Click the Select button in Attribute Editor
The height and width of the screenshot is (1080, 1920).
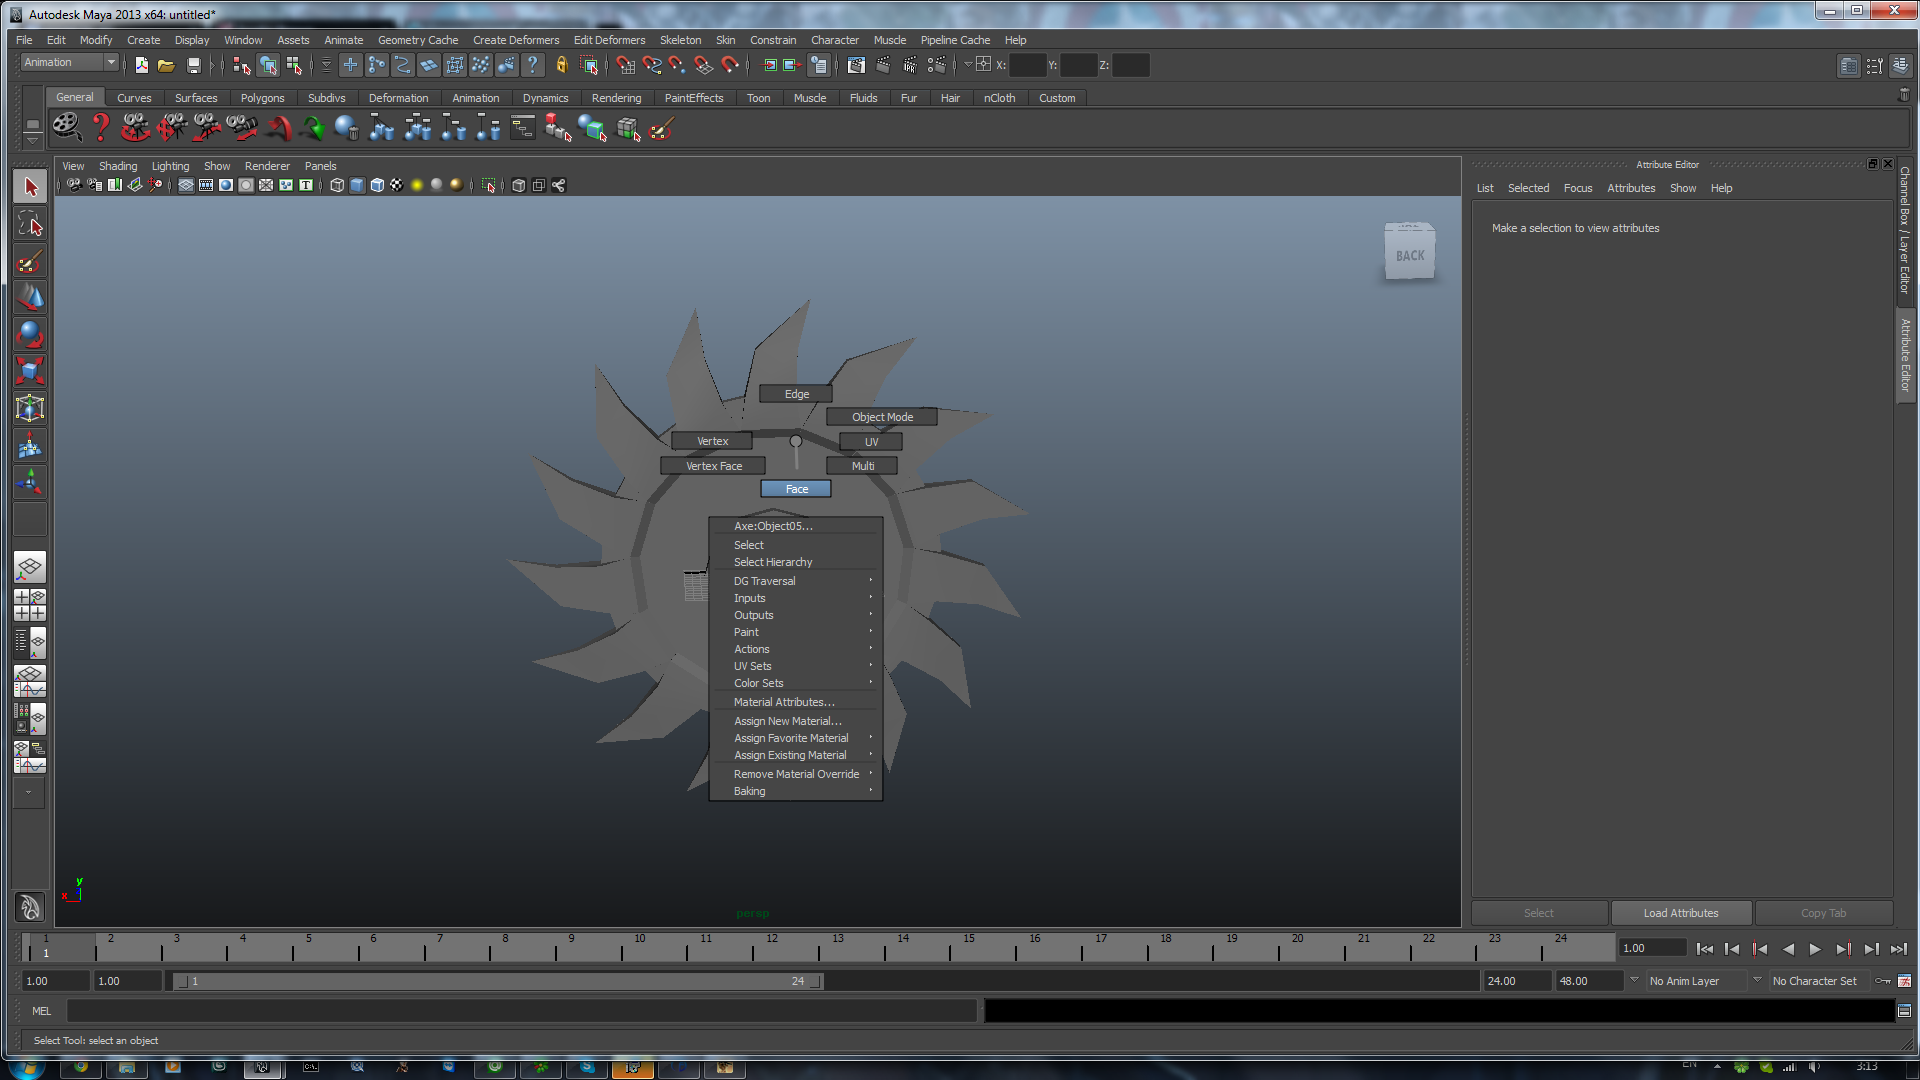pyautogui.click(x=1539, y=913)
